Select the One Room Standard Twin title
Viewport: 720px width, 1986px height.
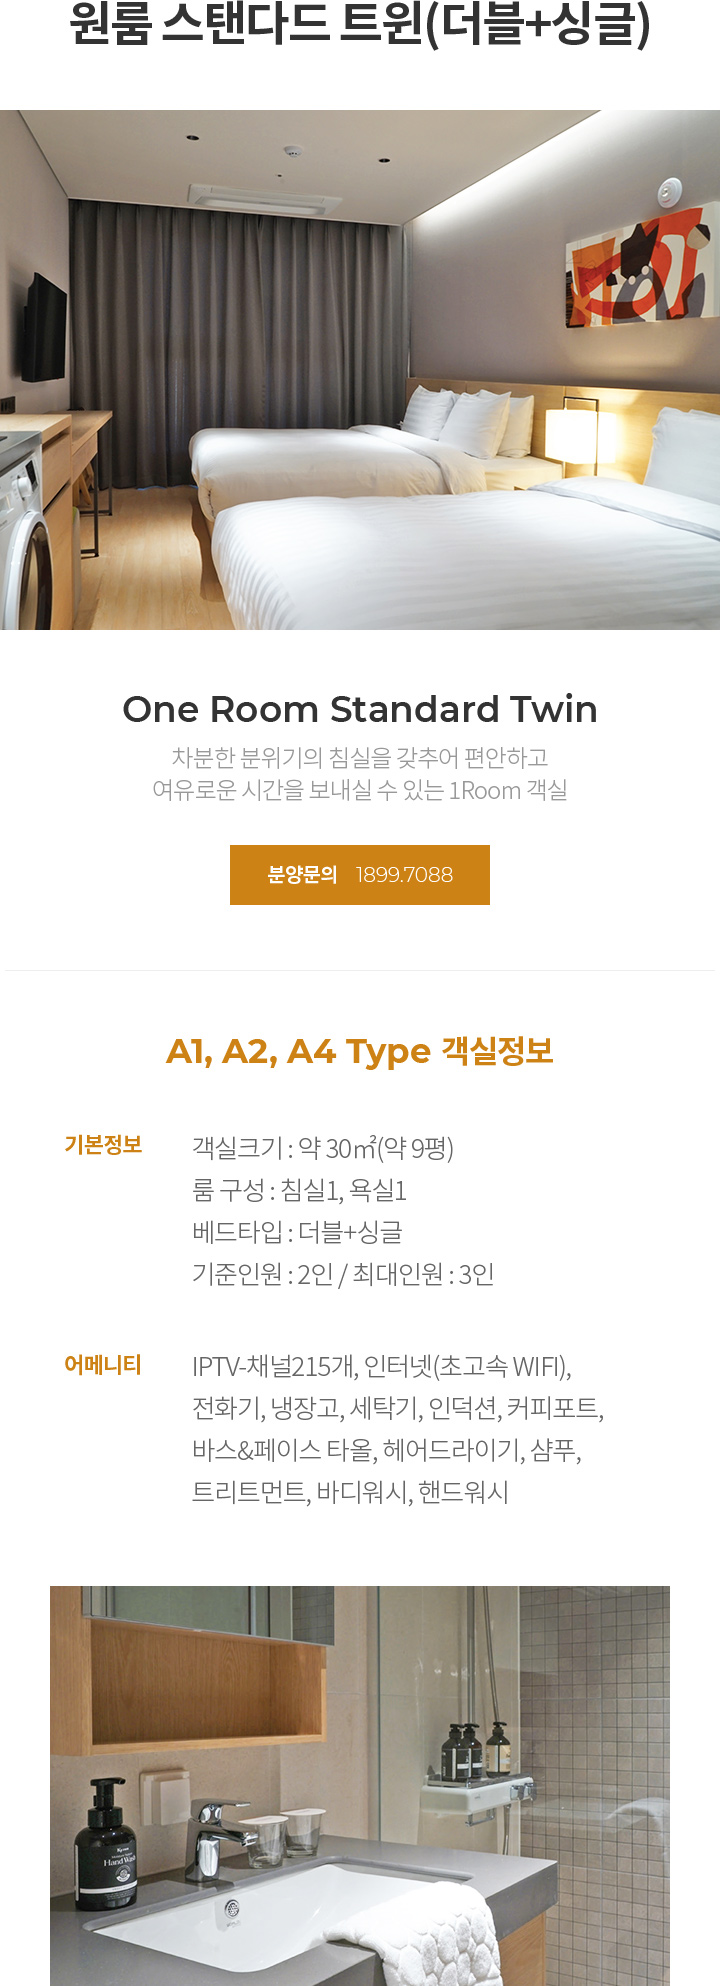coord(360,709)
